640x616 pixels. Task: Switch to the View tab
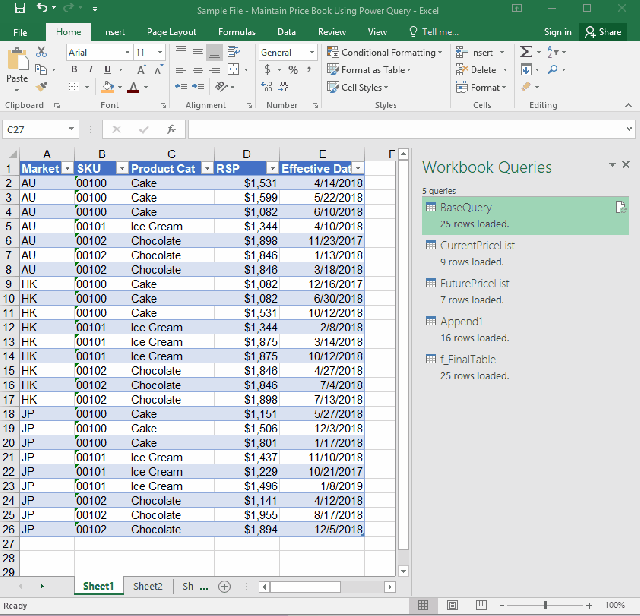[377, 32]
